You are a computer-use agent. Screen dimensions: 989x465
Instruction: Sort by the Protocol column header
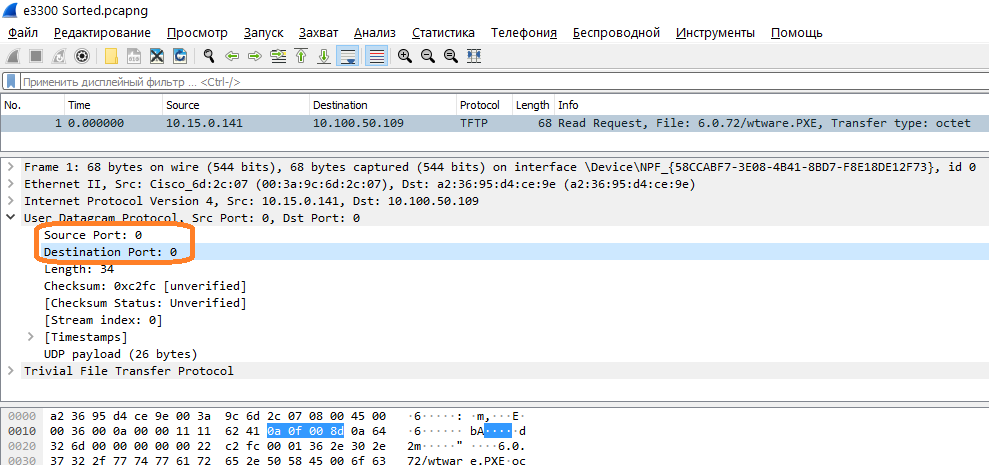[x=480, y=105]
